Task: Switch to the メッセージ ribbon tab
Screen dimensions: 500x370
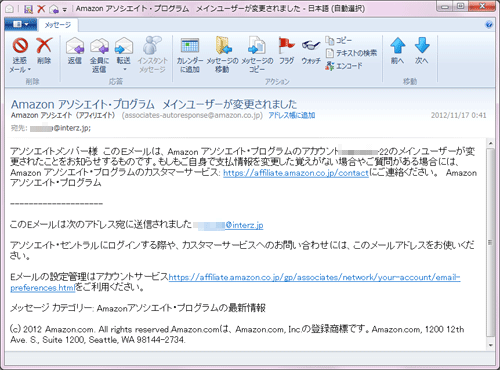Action: 58,25
